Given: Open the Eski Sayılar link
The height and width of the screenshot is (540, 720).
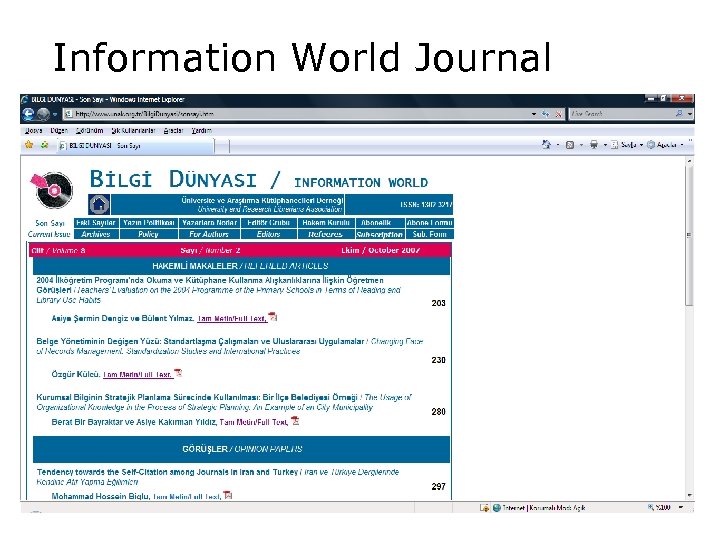Looking at the screenshot, I should 96,223.
